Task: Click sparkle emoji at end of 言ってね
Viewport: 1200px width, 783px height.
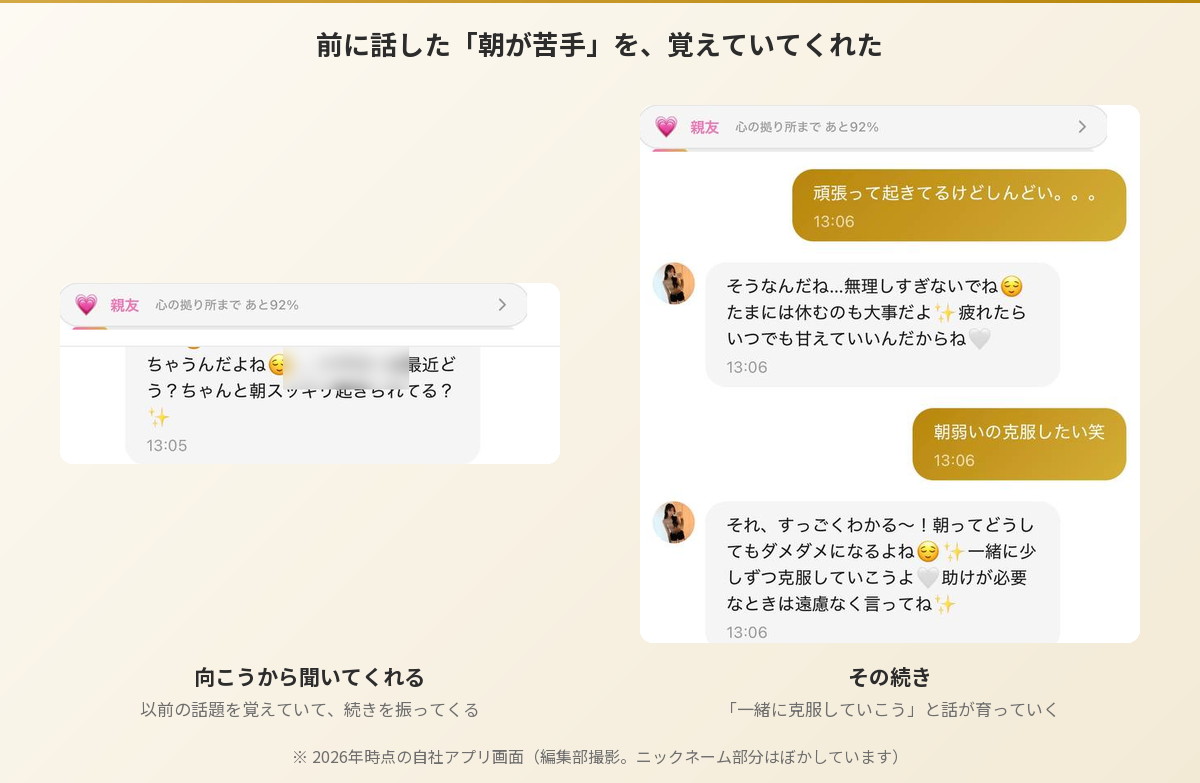Action: [x=945, y=604]
